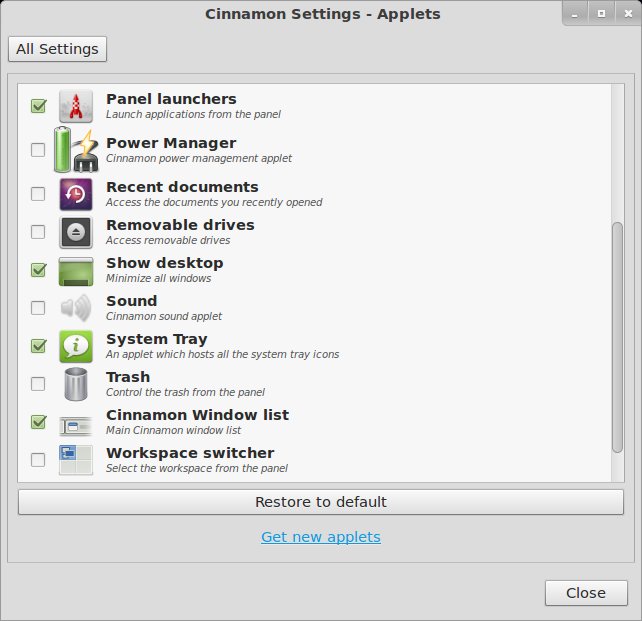Screen dimensions: 642x621
Task: Select the "Sound" title text
Action: (131, 301)
